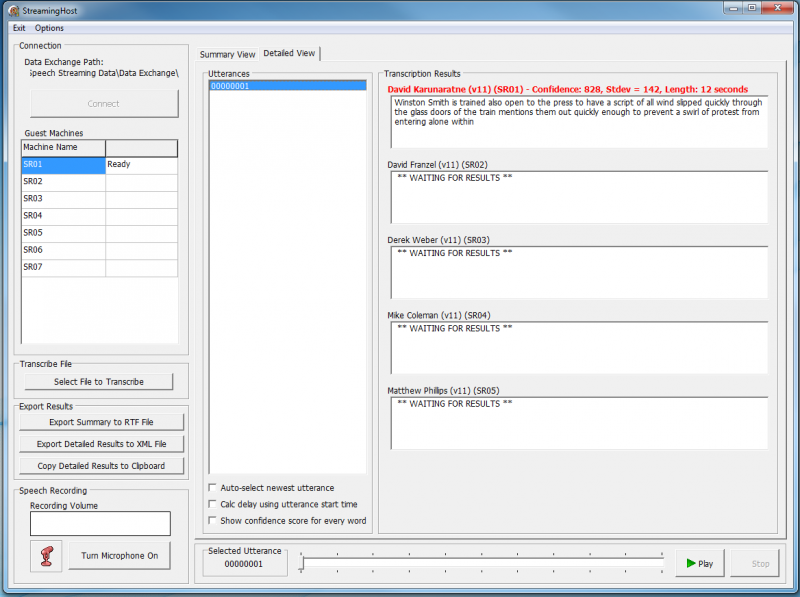Click the Connect button
Screen dimensions: 800x597
point(104,104)
